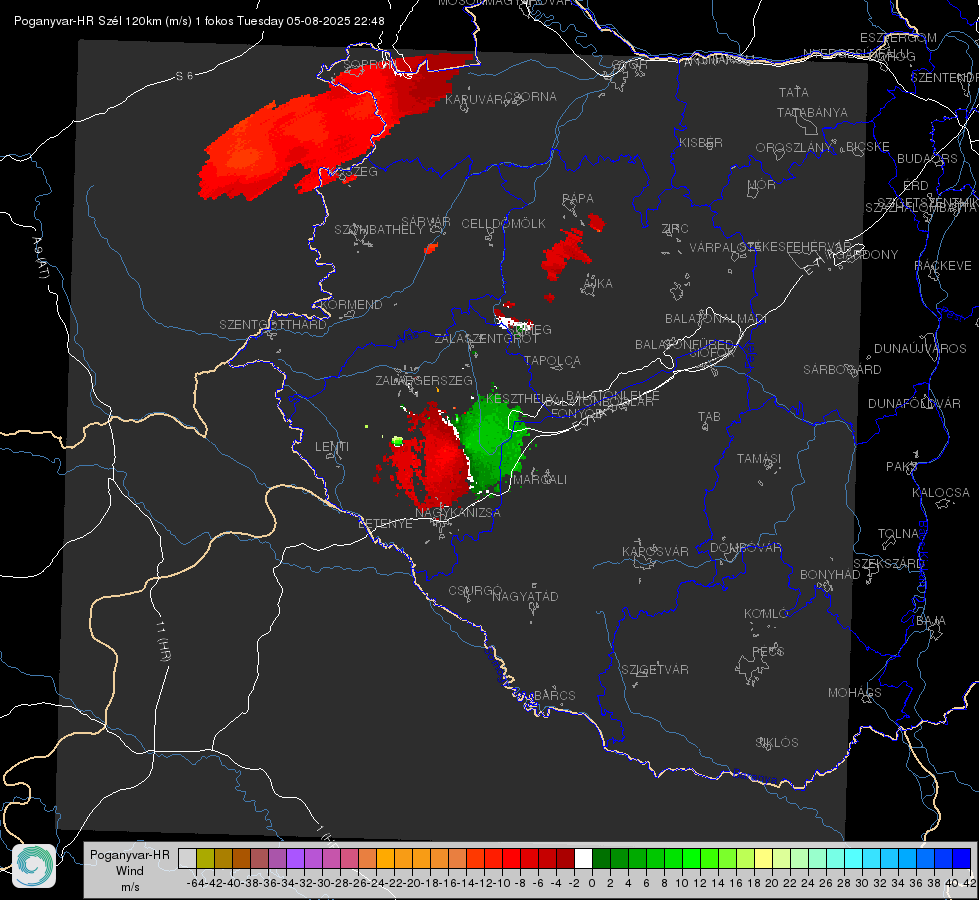Click the DOMBÓVÁR city label
This screenshot has height=900, width=979.
click(746, 547)
